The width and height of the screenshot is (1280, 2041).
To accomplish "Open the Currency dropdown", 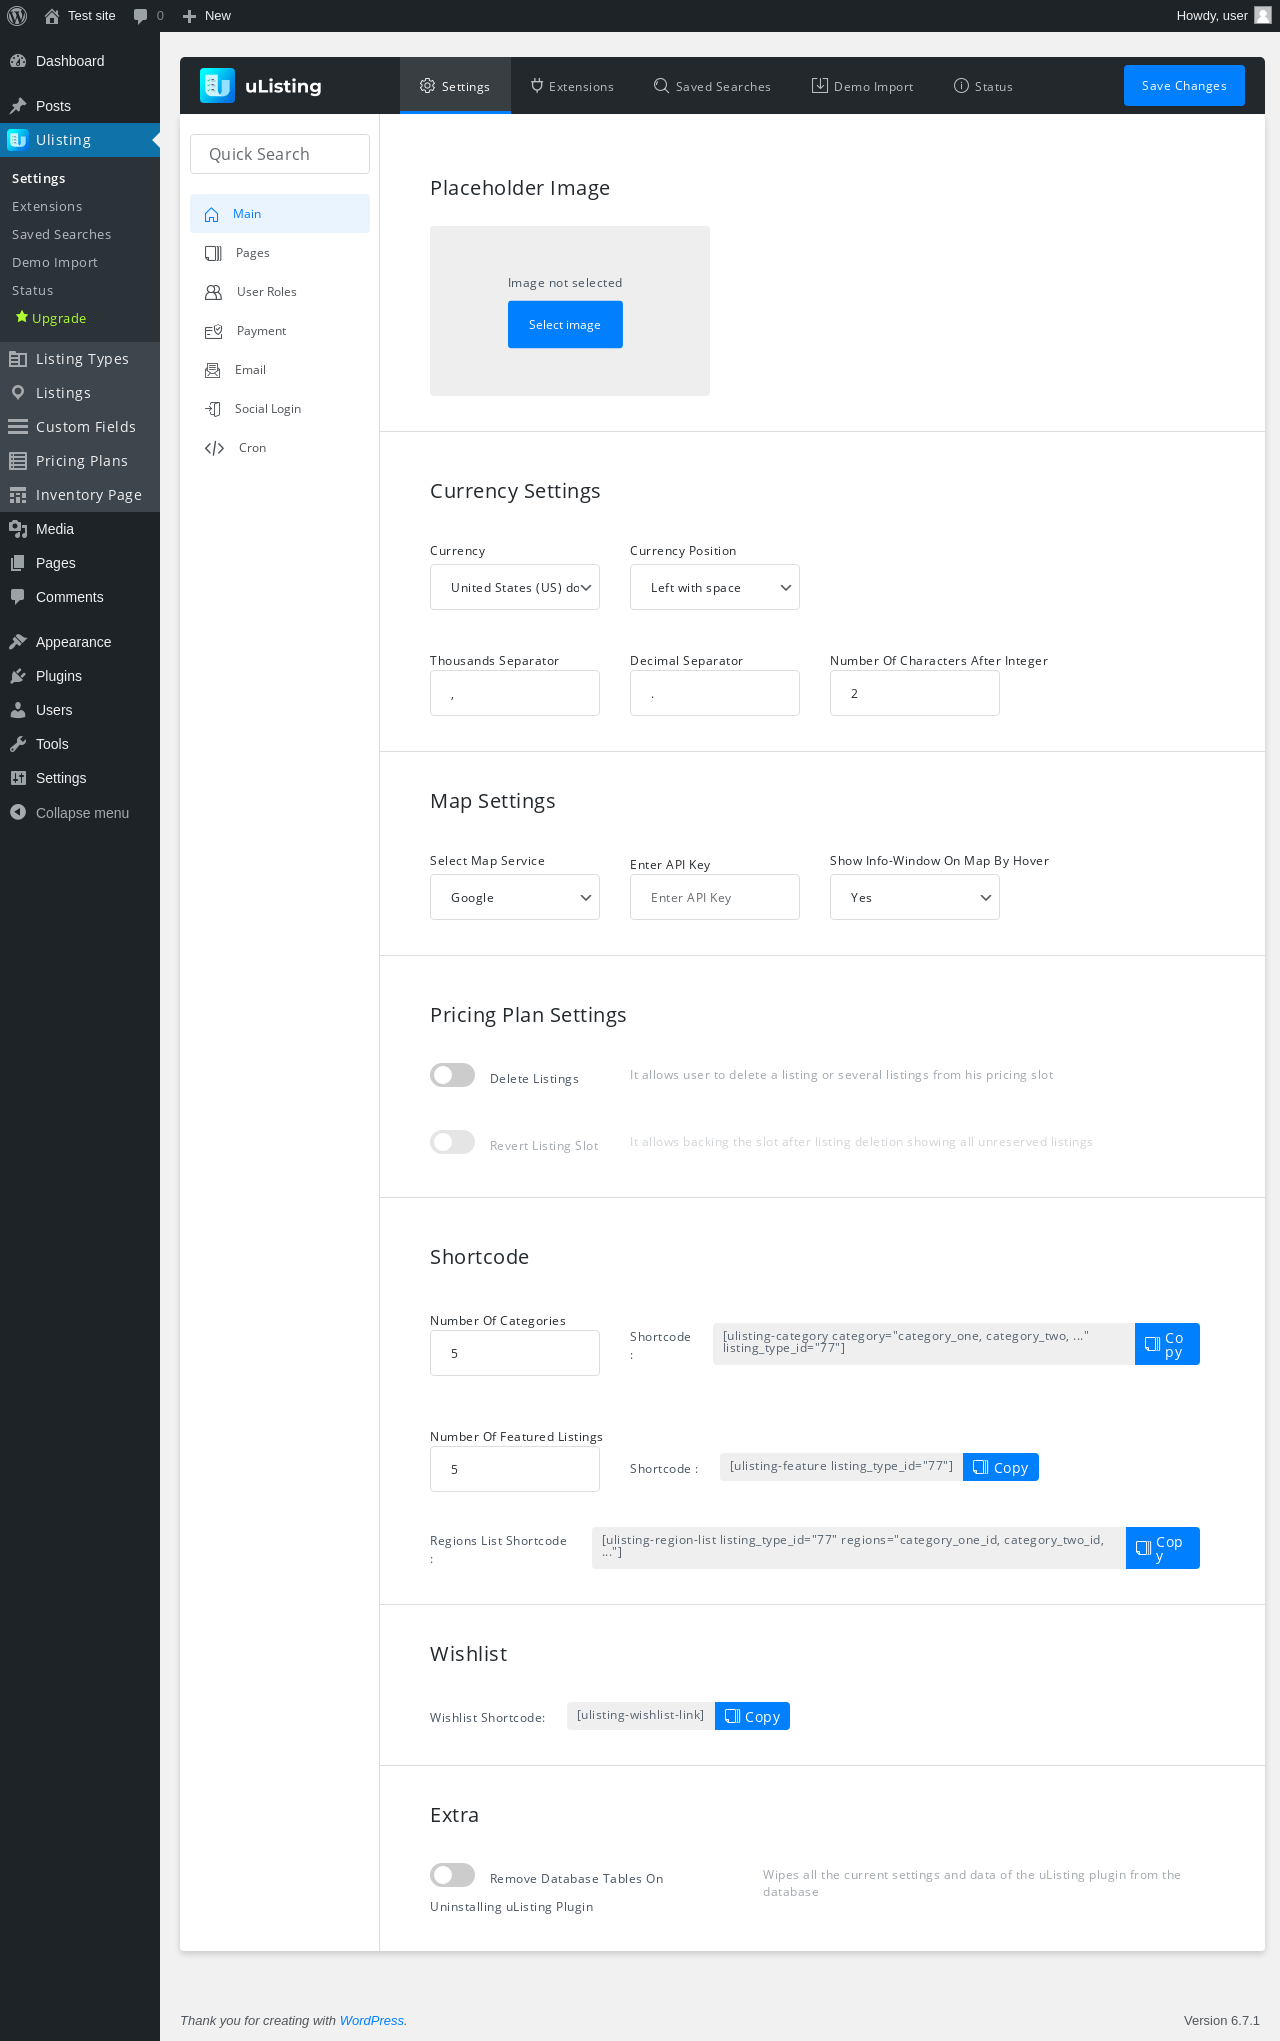I will (x=515, y=588).
